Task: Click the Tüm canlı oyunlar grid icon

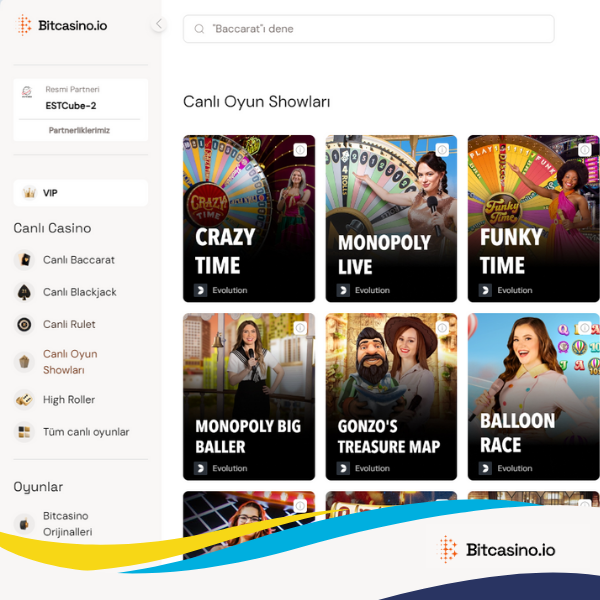Action: [x=24, y=432]
